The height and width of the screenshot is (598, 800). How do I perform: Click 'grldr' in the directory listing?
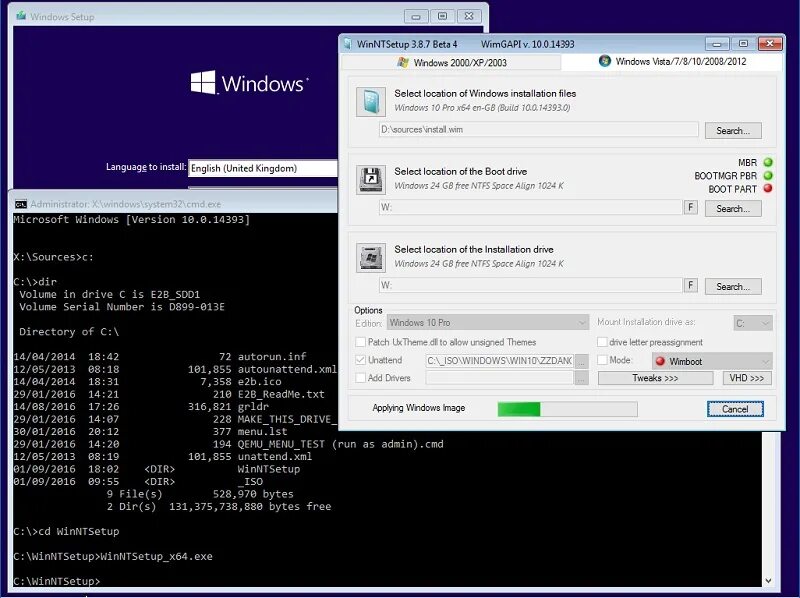pyautogui.click(x=253, y=407)
